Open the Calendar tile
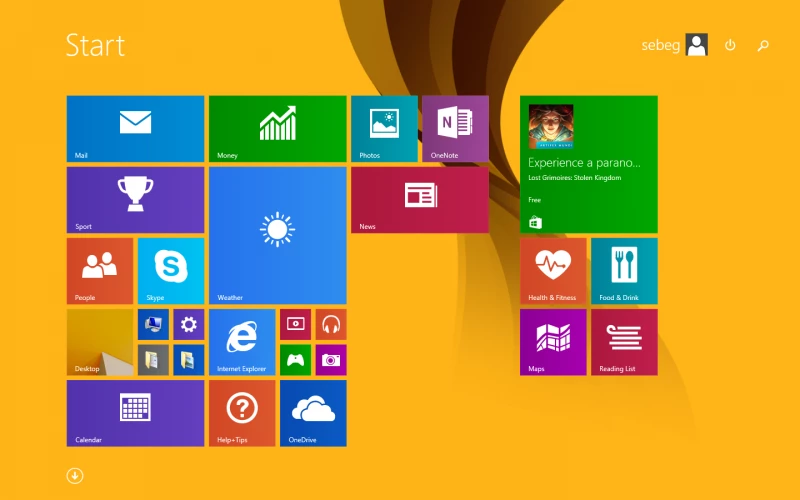This screenshot has height=500, width=800. point(135,413)
